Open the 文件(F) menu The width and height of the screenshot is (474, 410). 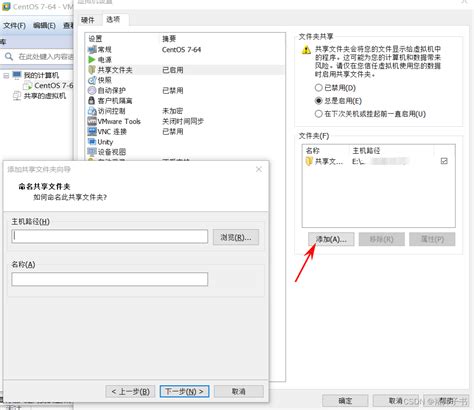pyautogui.click(x=14, y=25)
